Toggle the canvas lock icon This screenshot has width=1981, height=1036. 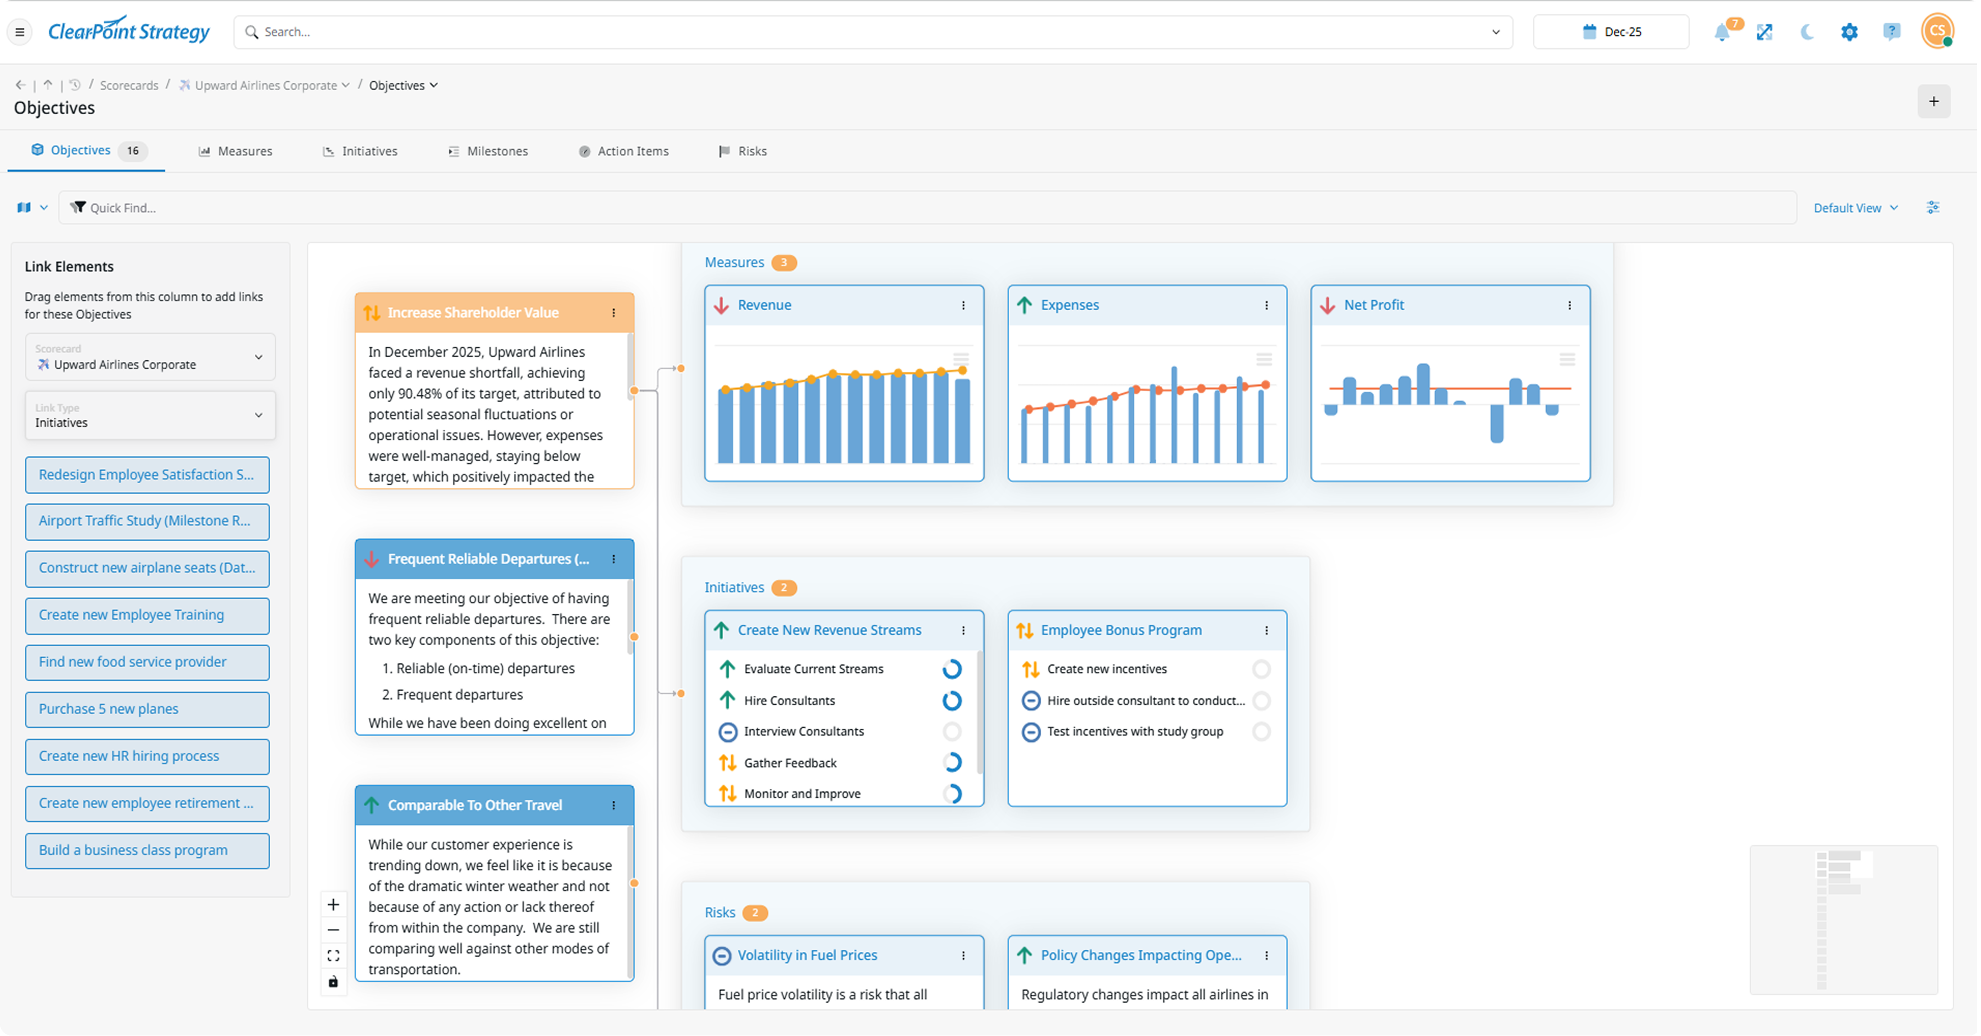[334, 984]
